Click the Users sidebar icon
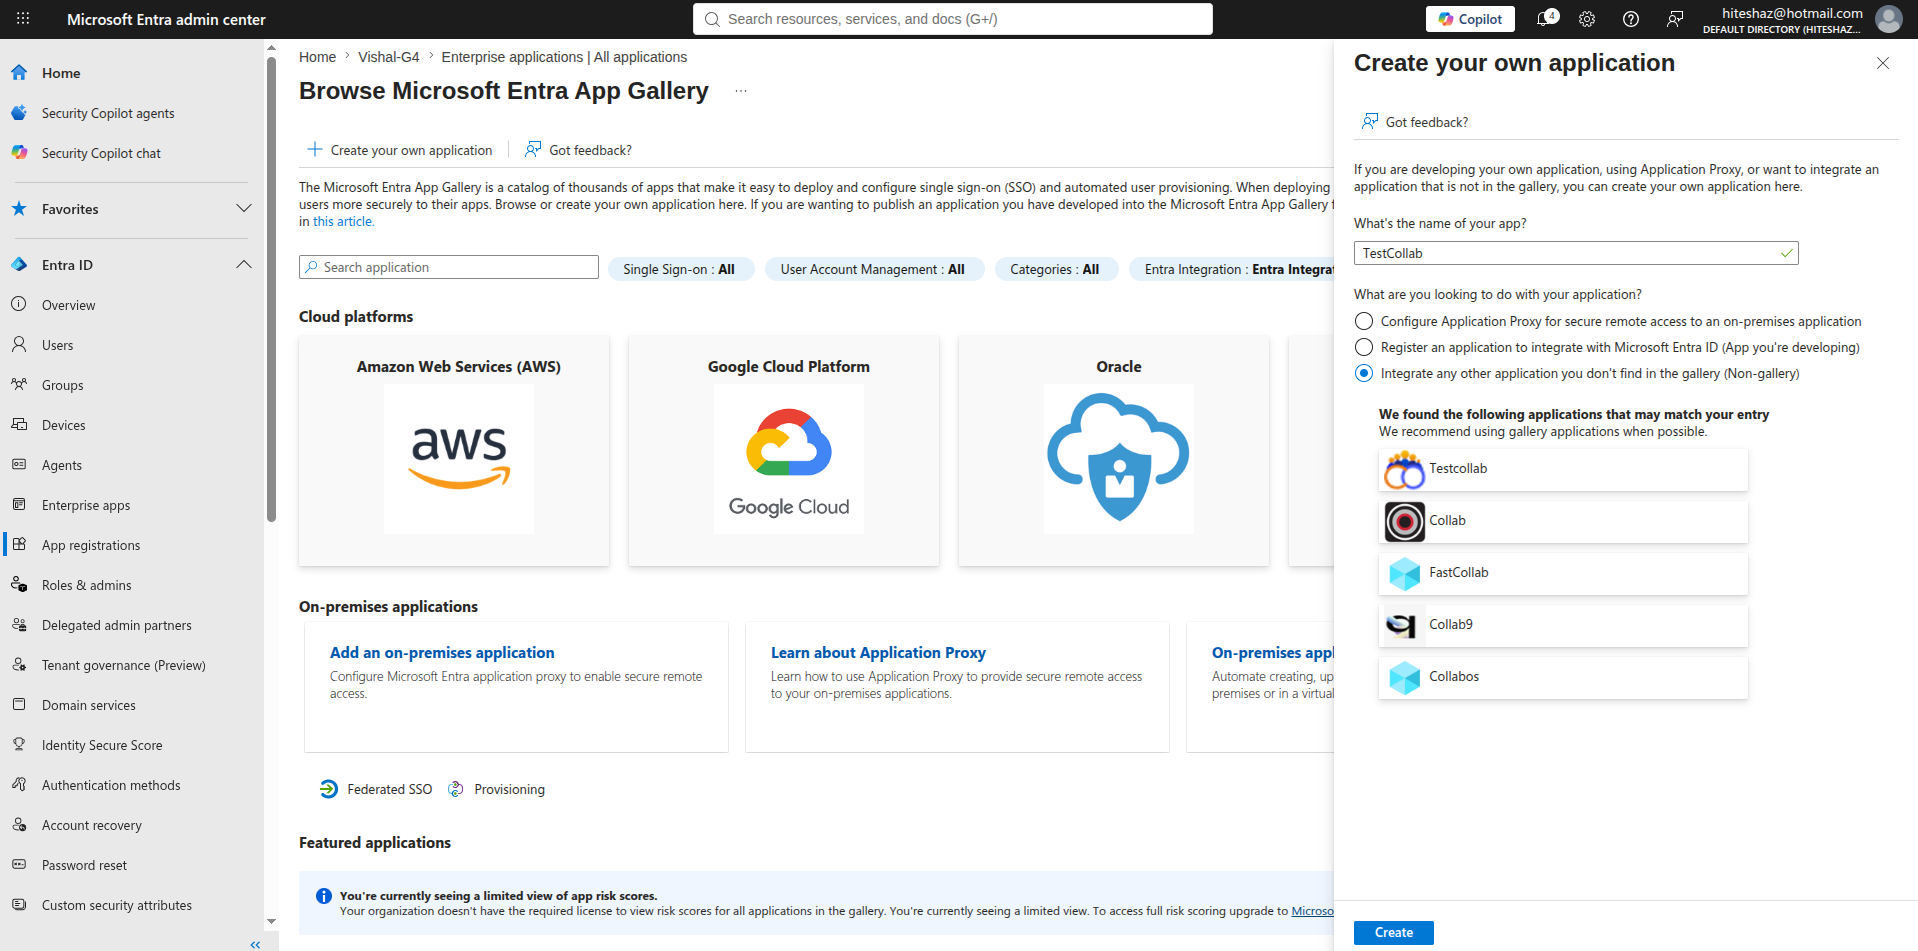This screenshot has width=1918, height=951. coord(19,345)
